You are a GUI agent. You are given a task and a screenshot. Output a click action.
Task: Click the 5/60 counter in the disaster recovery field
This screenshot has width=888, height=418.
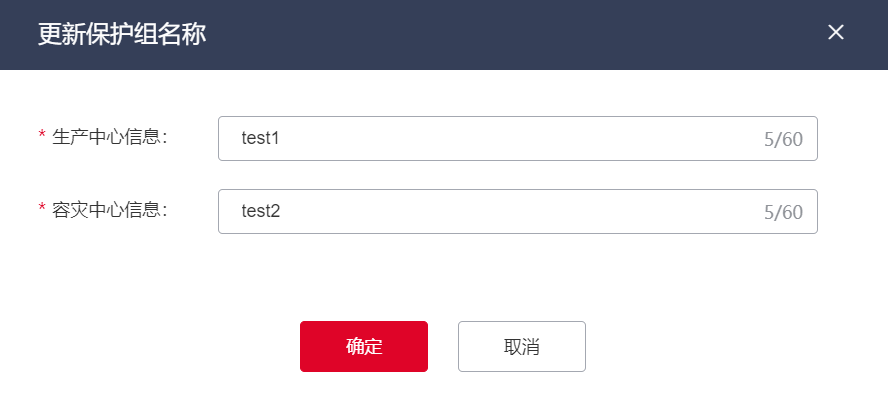click(783, 212)
